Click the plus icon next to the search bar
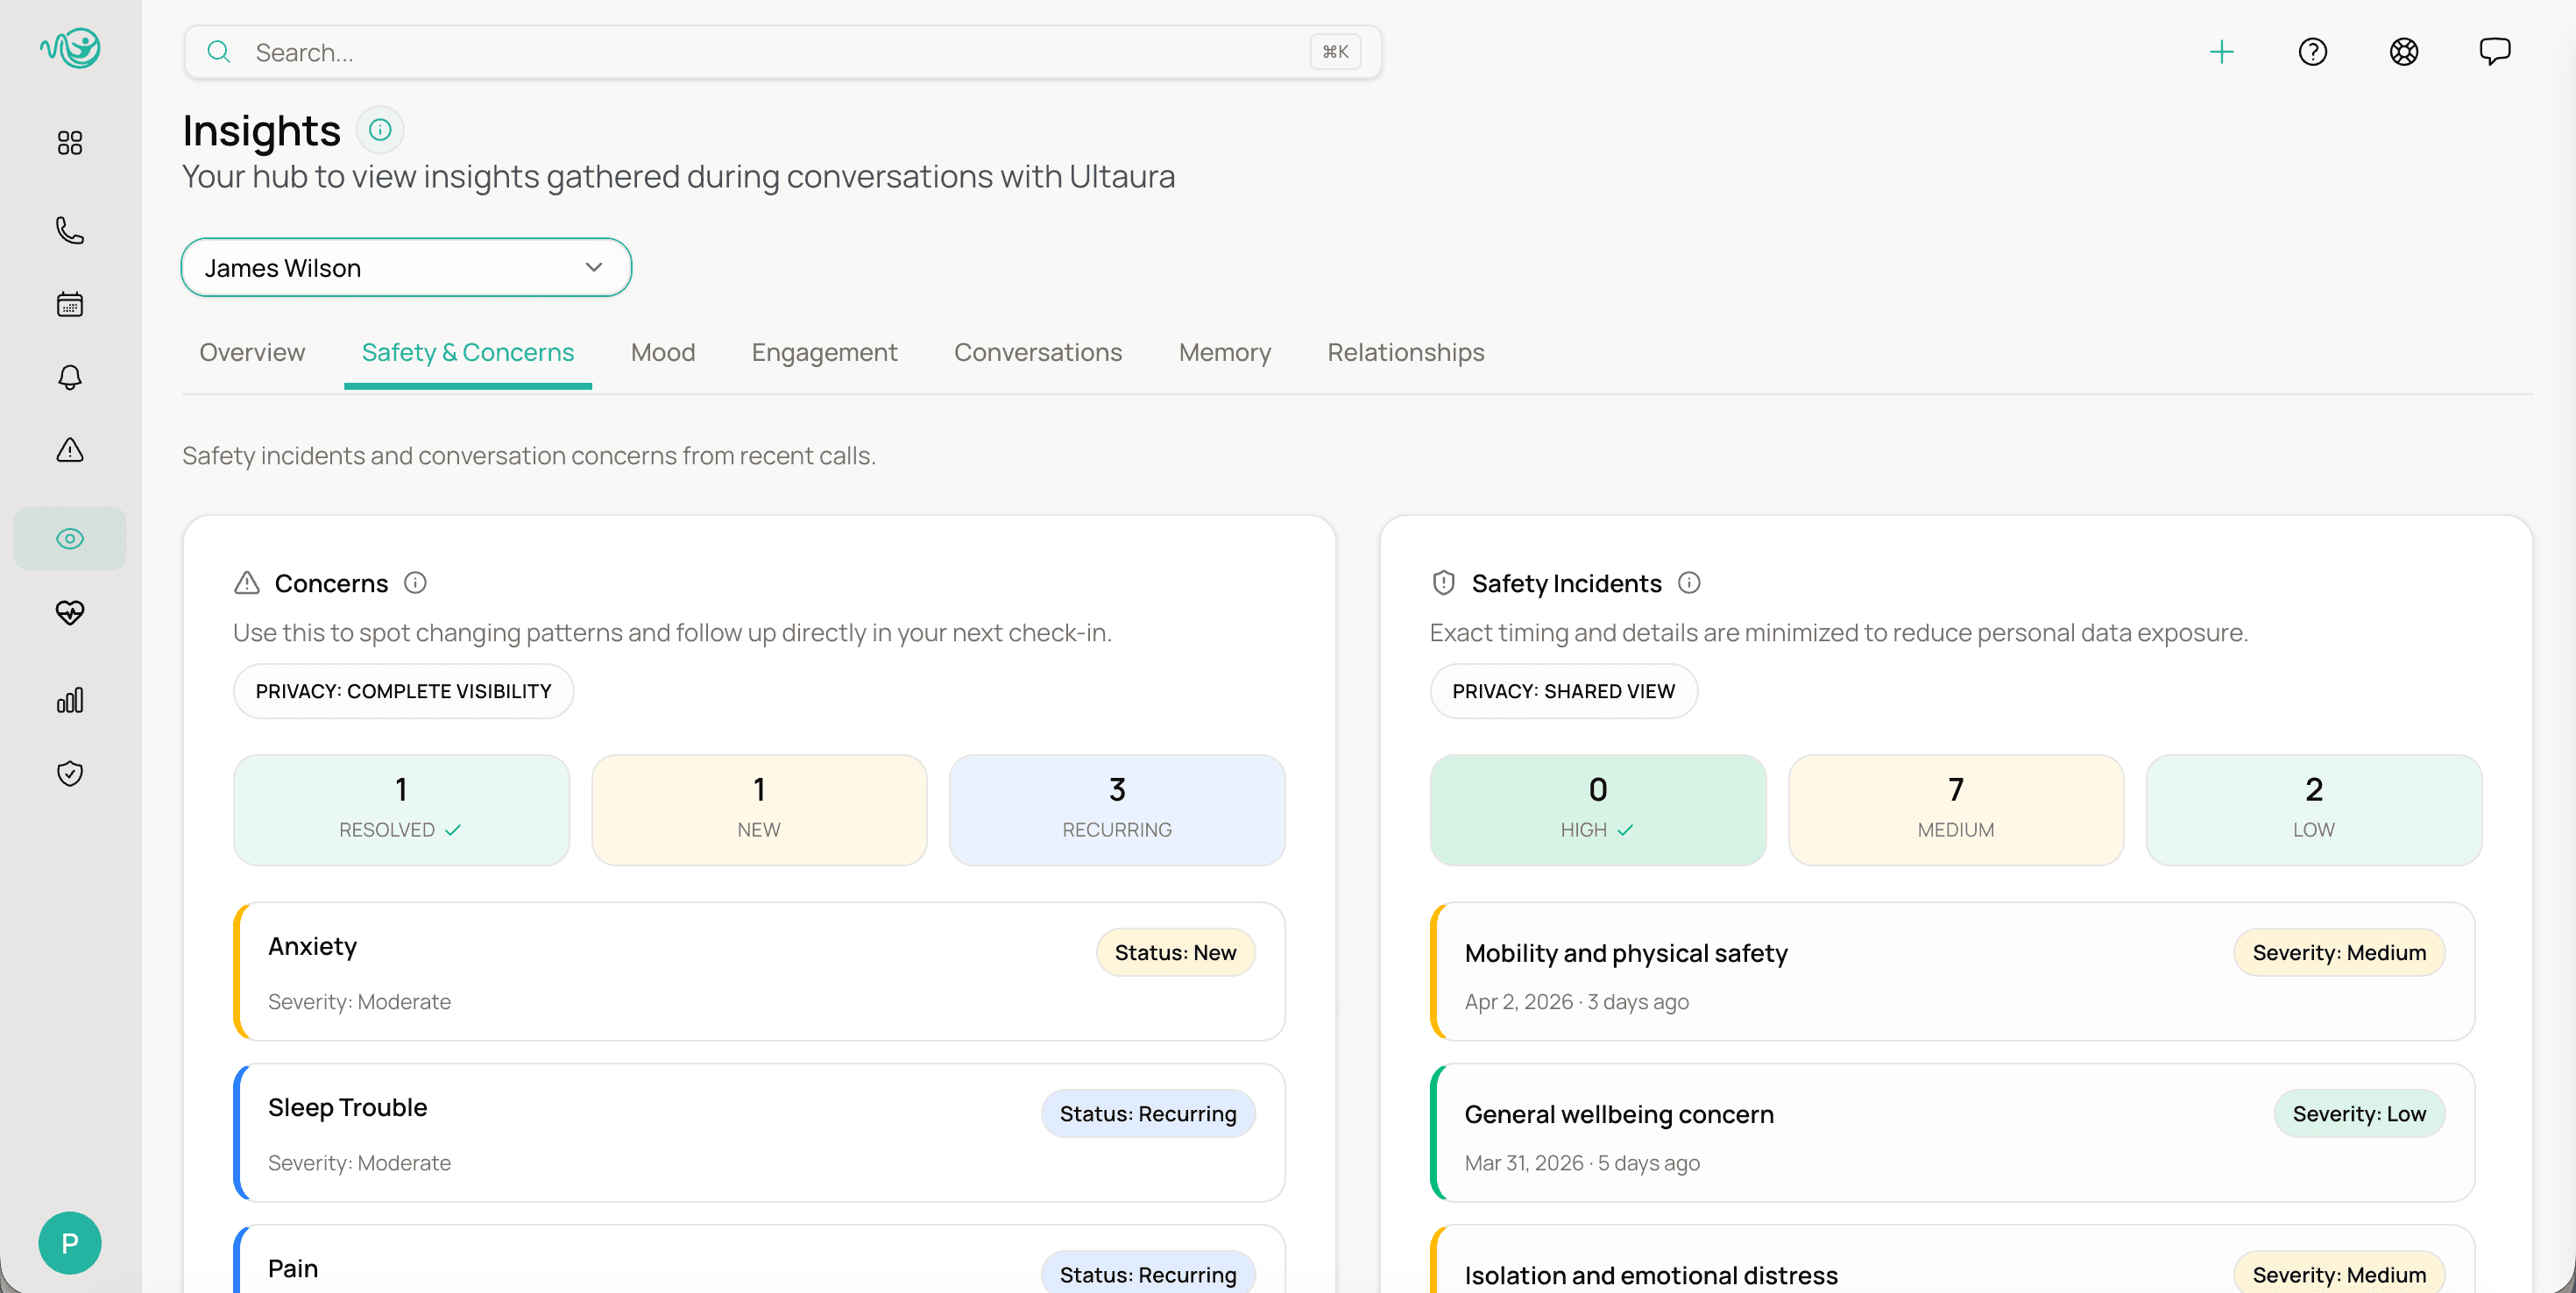Viewport: 2576px width, 1293px height. [x=2221, y=51]
